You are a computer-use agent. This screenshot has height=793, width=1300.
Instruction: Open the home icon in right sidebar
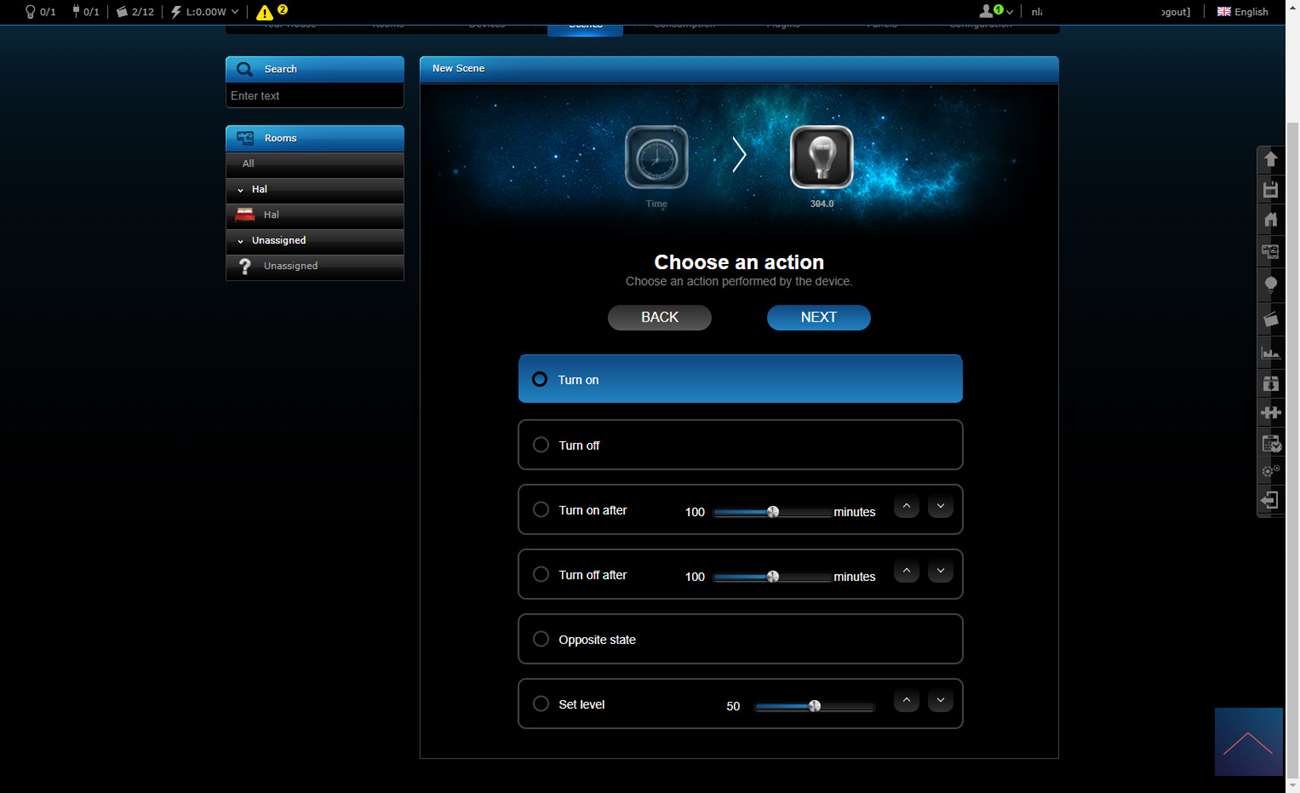coord(1270,220)
